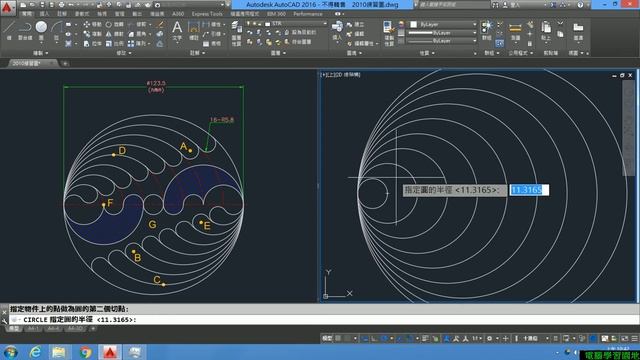Image resolution: width=640 pixels, height=360 pixels.
Task: Toggle lineweight display in status bar
Action: tap(425, 338)
